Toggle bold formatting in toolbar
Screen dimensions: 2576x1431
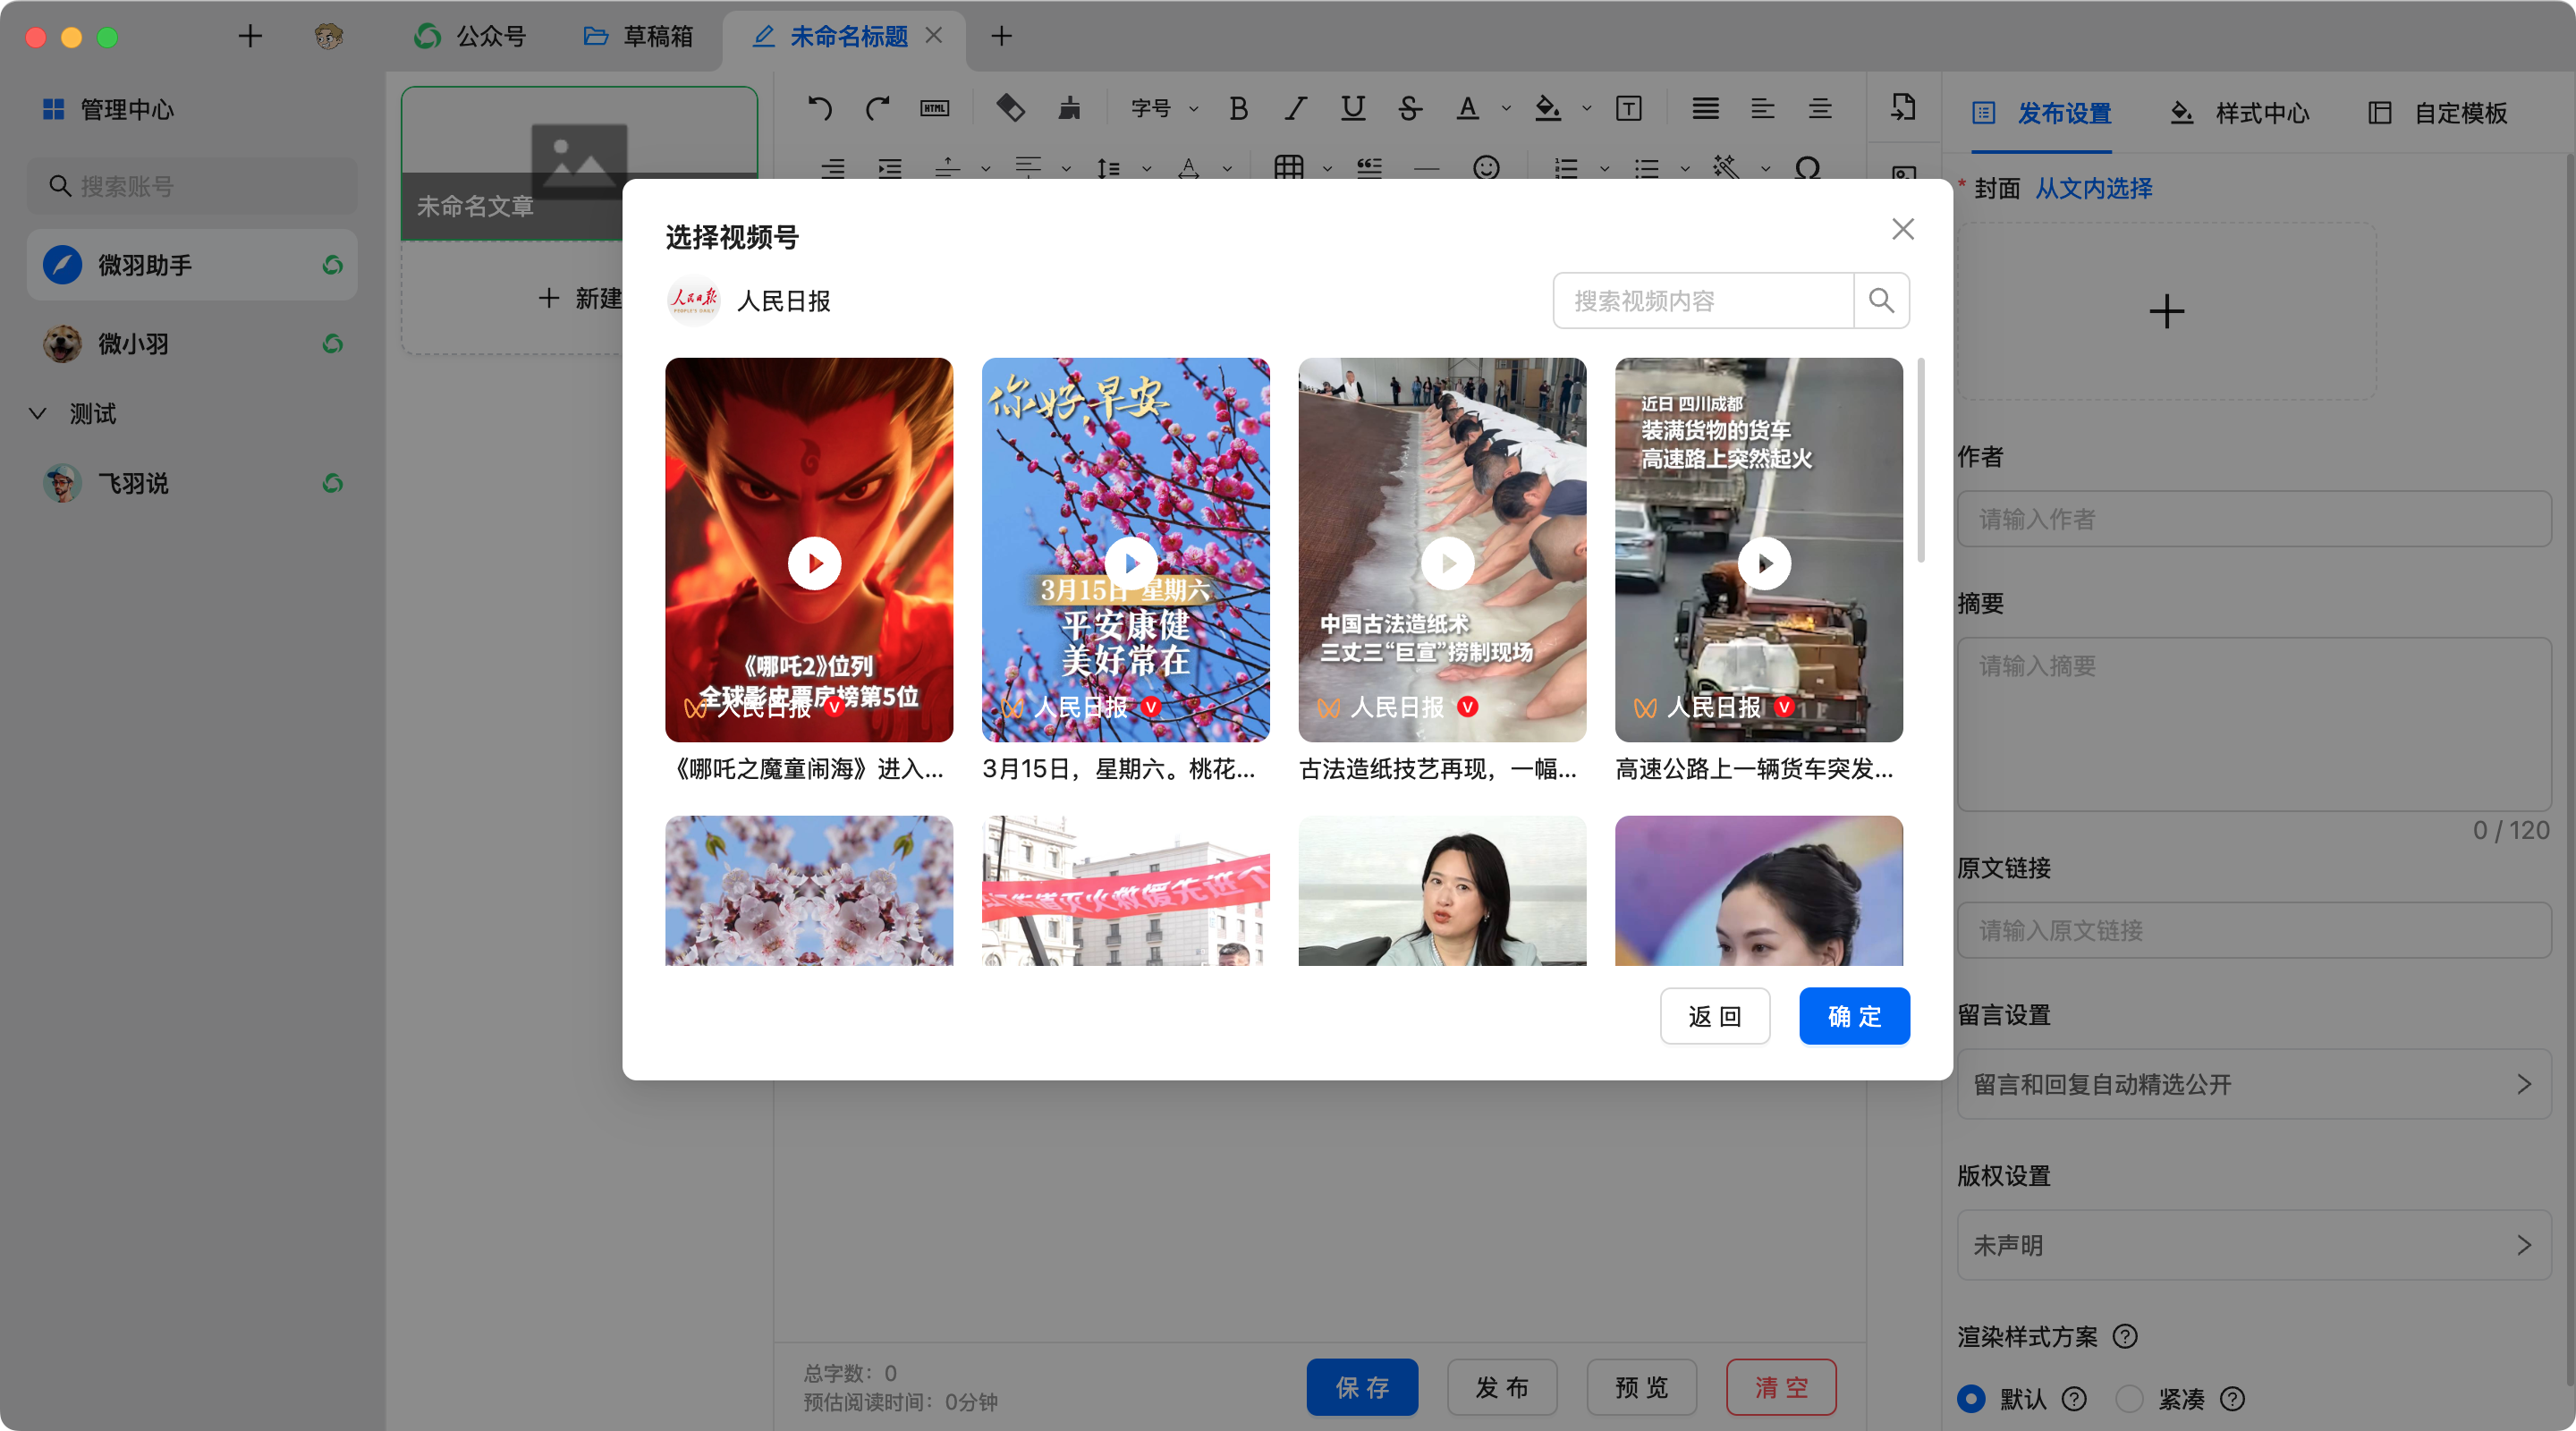pos(1238,108)
